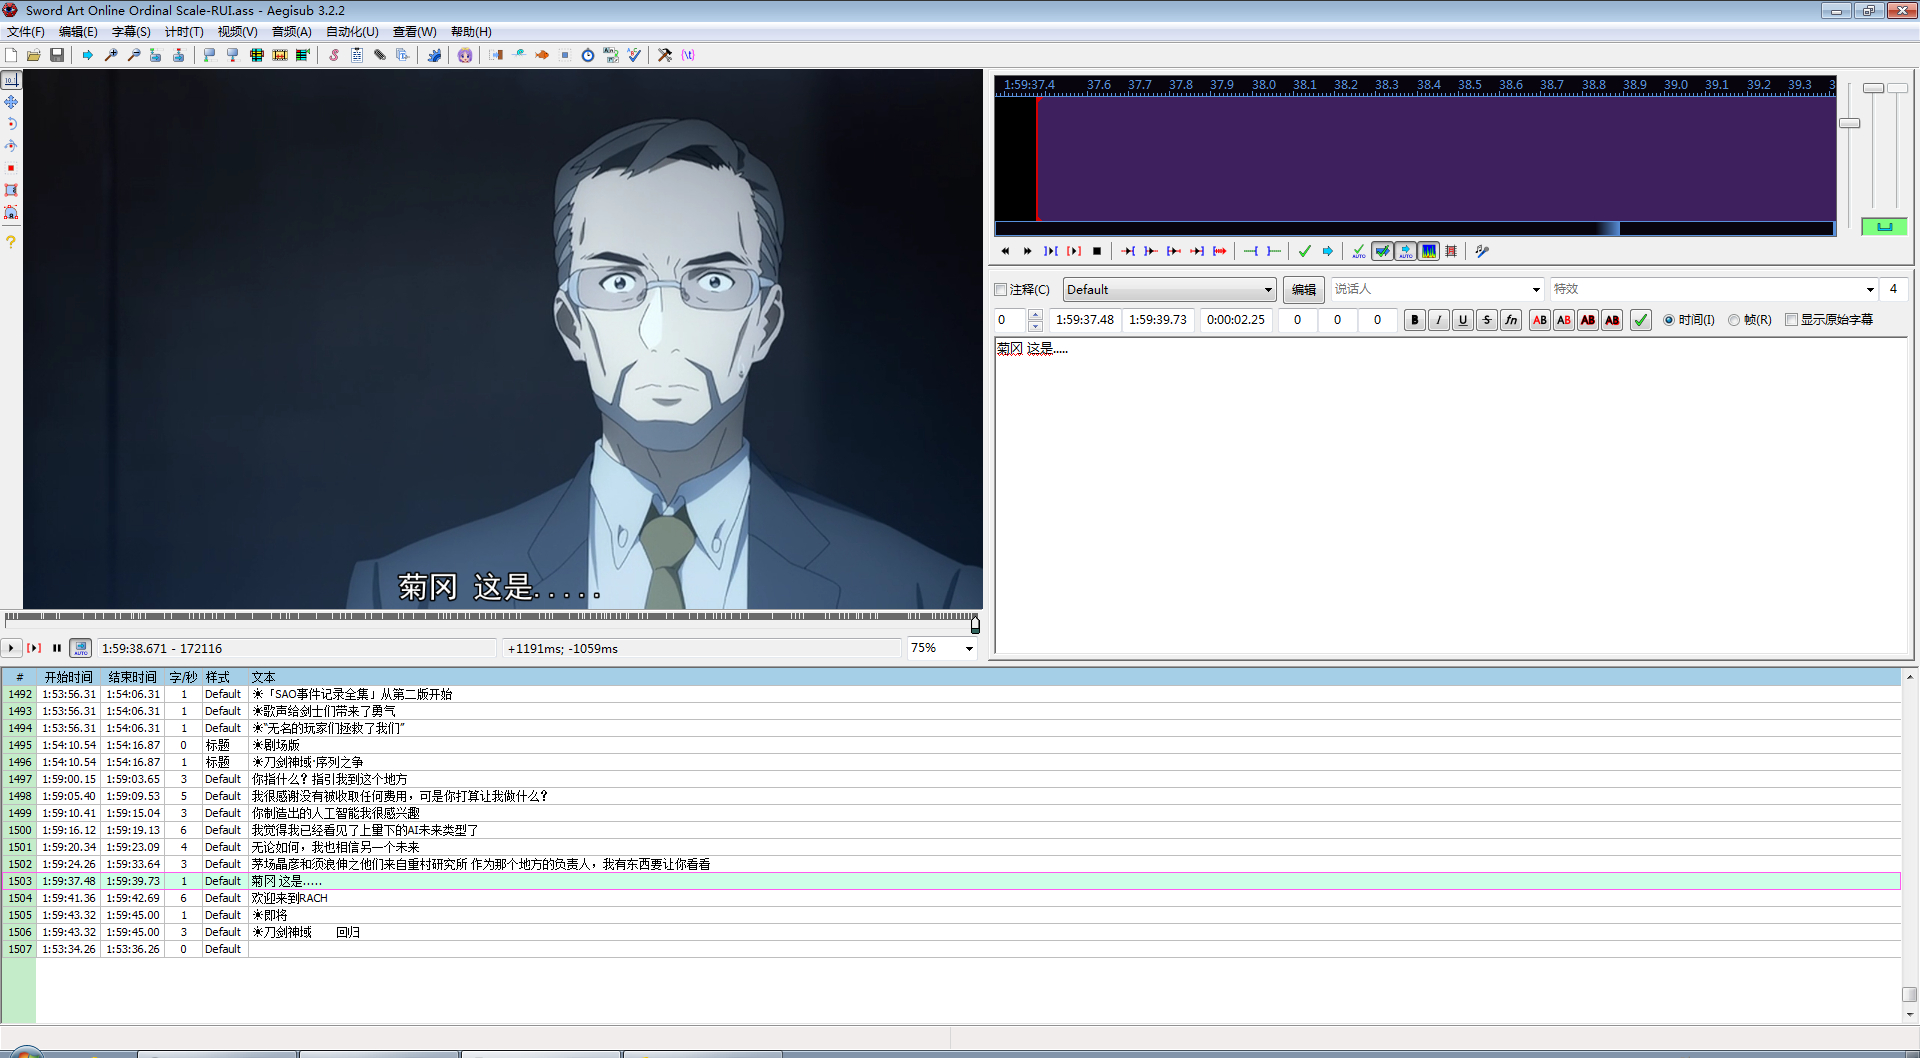Commit audio changes with the green checkmark
The width and height of the screenshot is (1920, 1058).
[x=1304, y=251]
